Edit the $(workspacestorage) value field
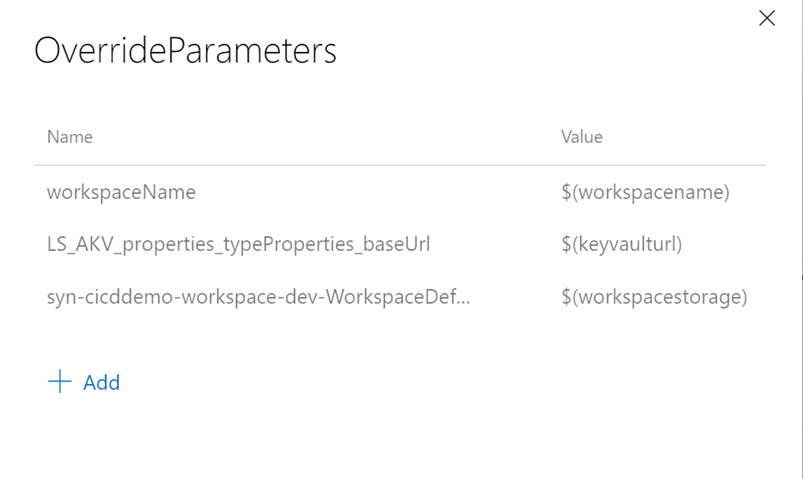 tap(654, 297)
